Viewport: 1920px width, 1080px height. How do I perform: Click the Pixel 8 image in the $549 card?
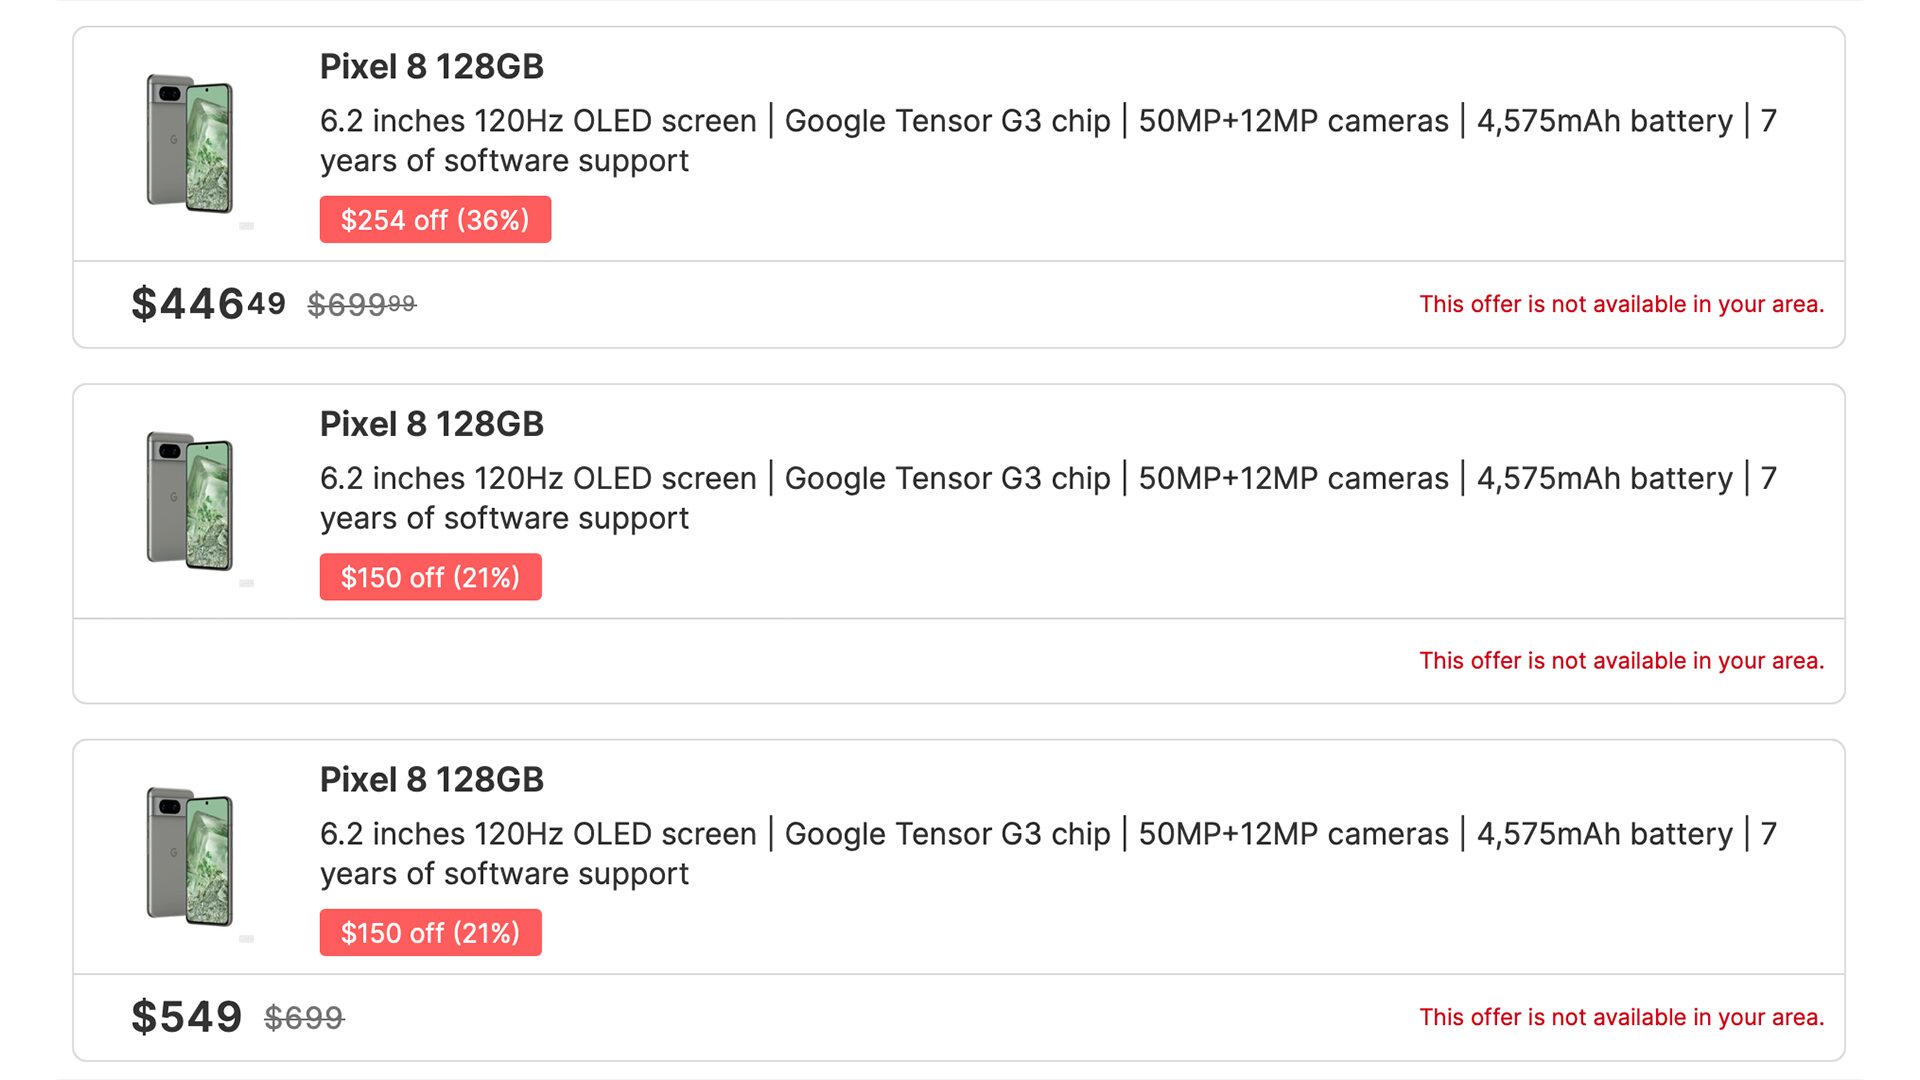190,856
